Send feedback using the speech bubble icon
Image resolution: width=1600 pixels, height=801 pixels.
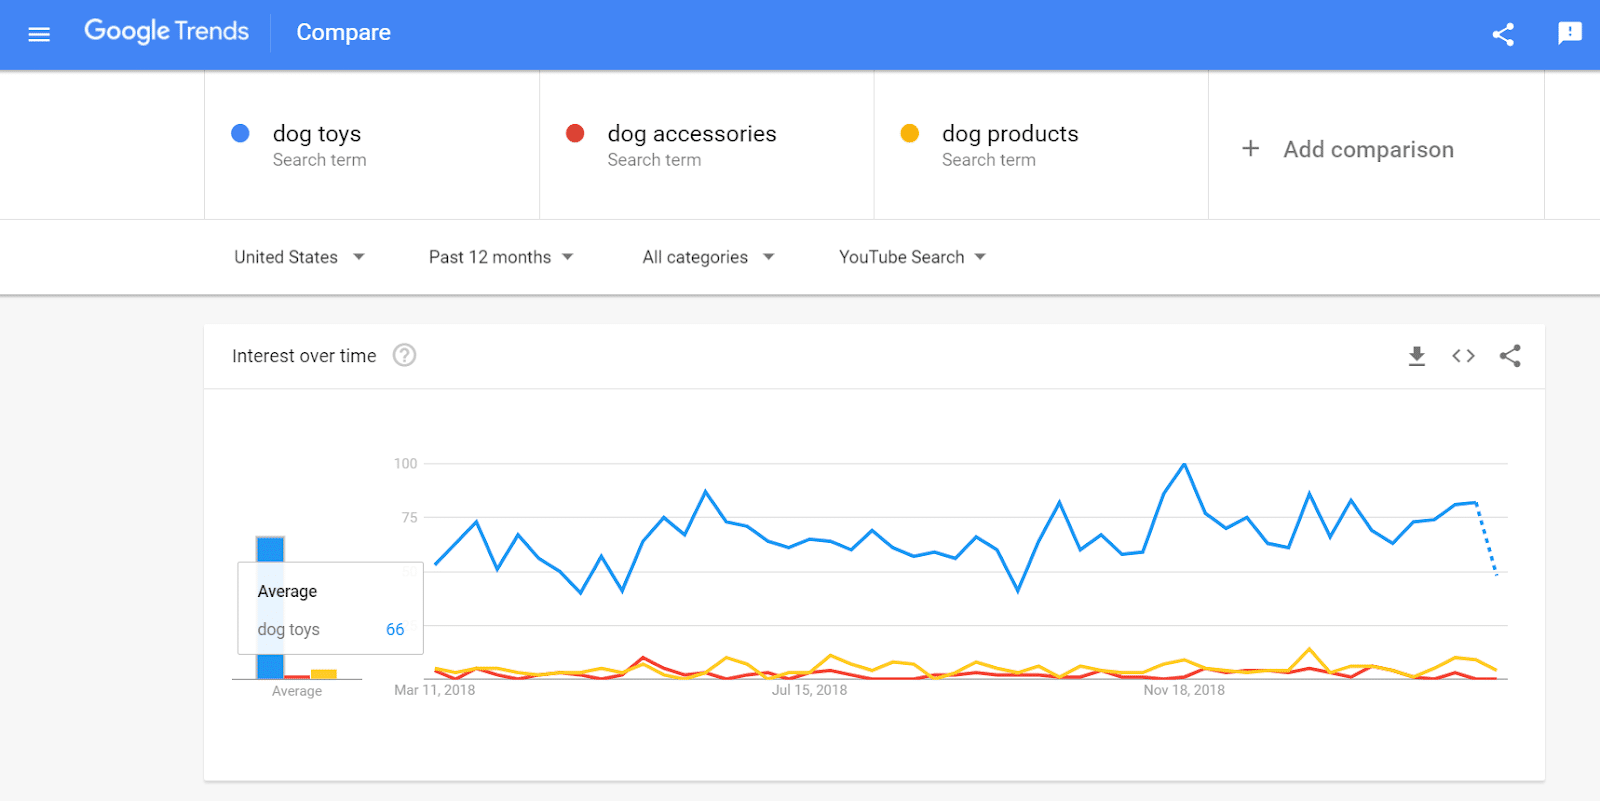point(1568,33)
